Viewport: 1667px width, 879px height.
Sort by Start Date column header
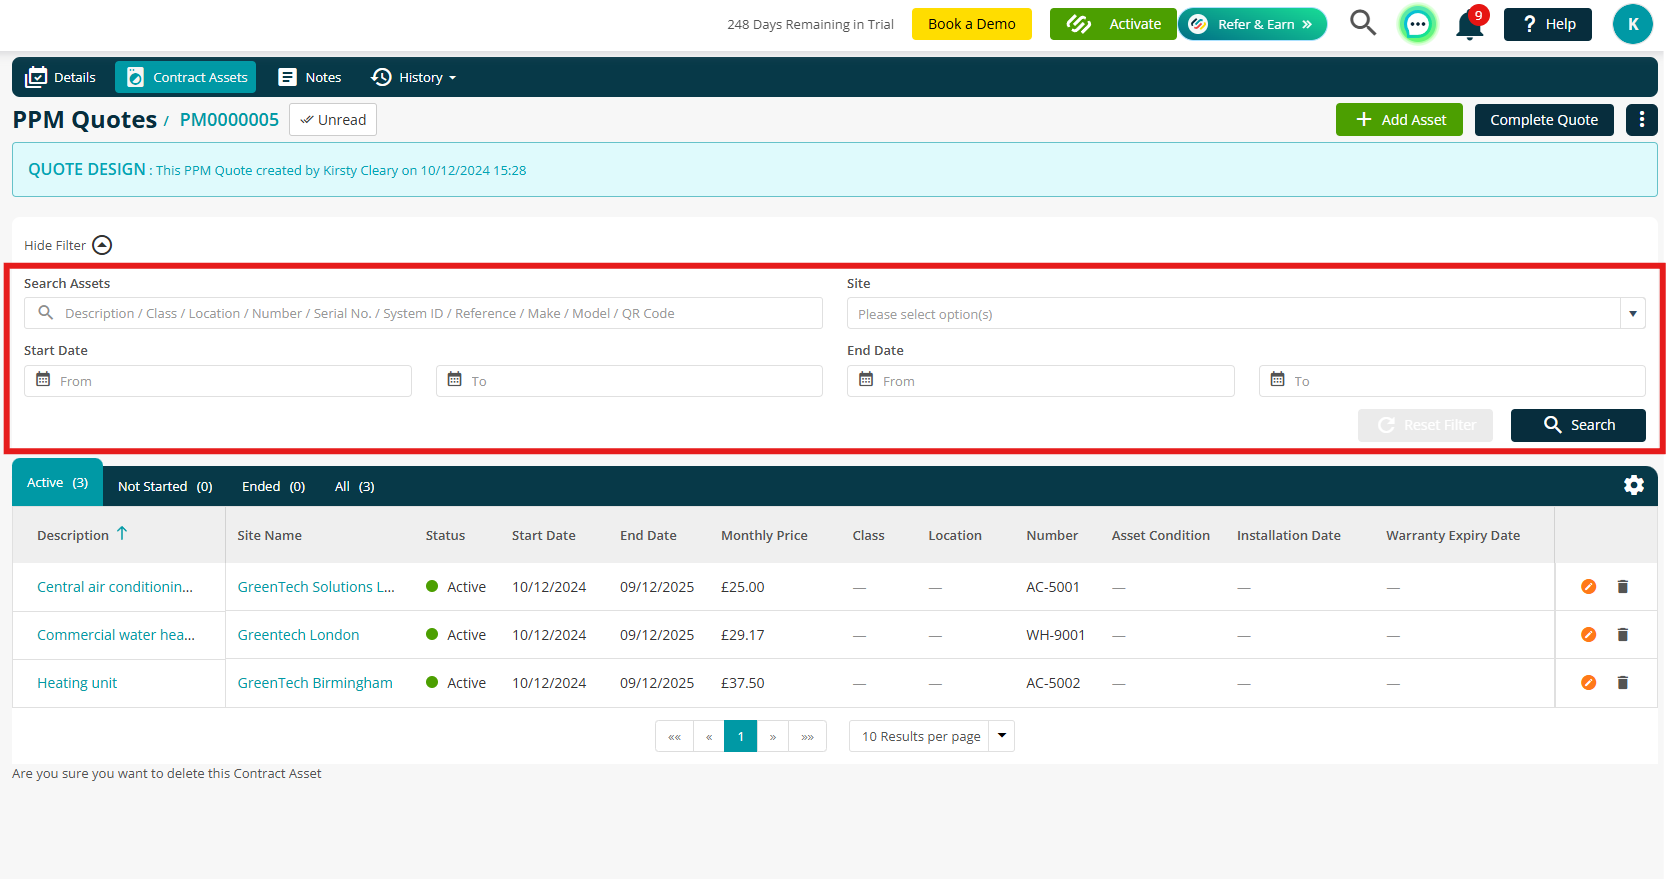(x=543, y=536)
